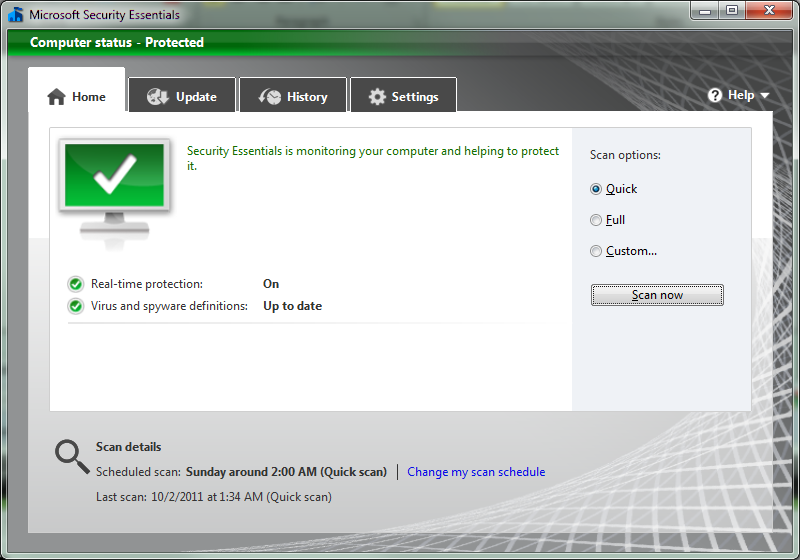Click the 'Up to date' status text

(x=292, y=306)
